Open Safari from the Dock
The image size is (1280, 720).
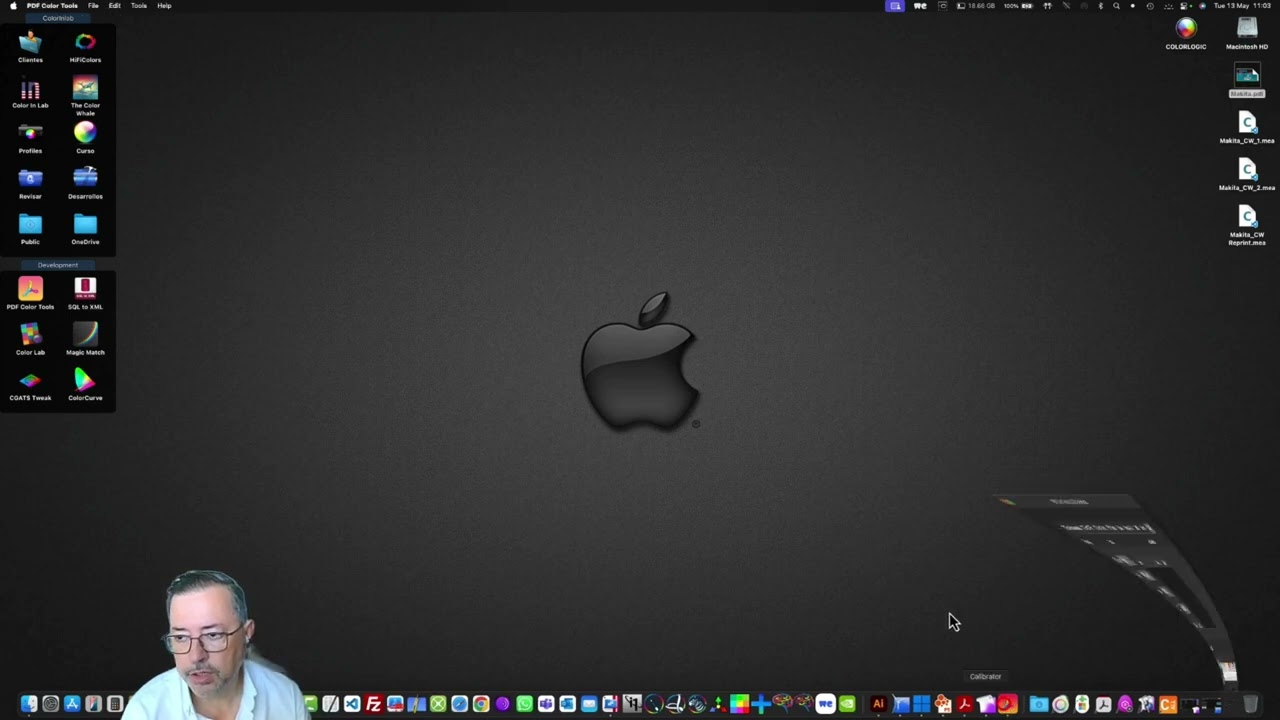pos(459,704)
